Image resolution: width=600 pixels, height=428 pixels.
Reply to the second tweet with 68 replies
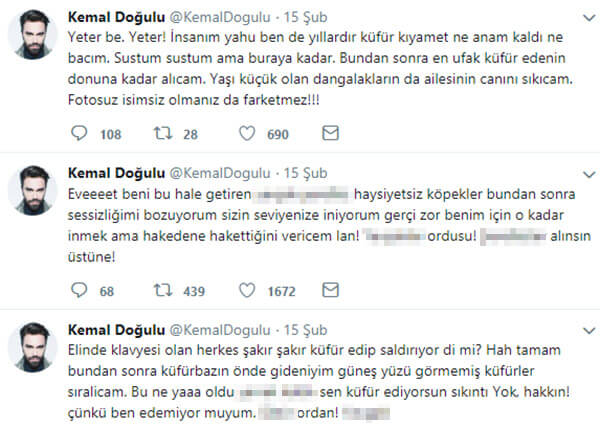(80, 291)
